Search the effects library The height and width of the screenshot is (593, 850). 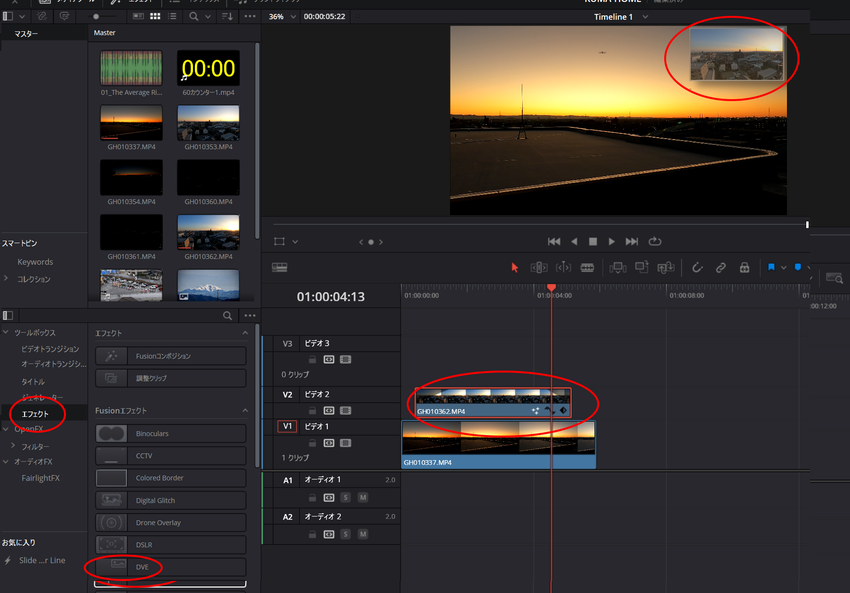tap(228, 315)
